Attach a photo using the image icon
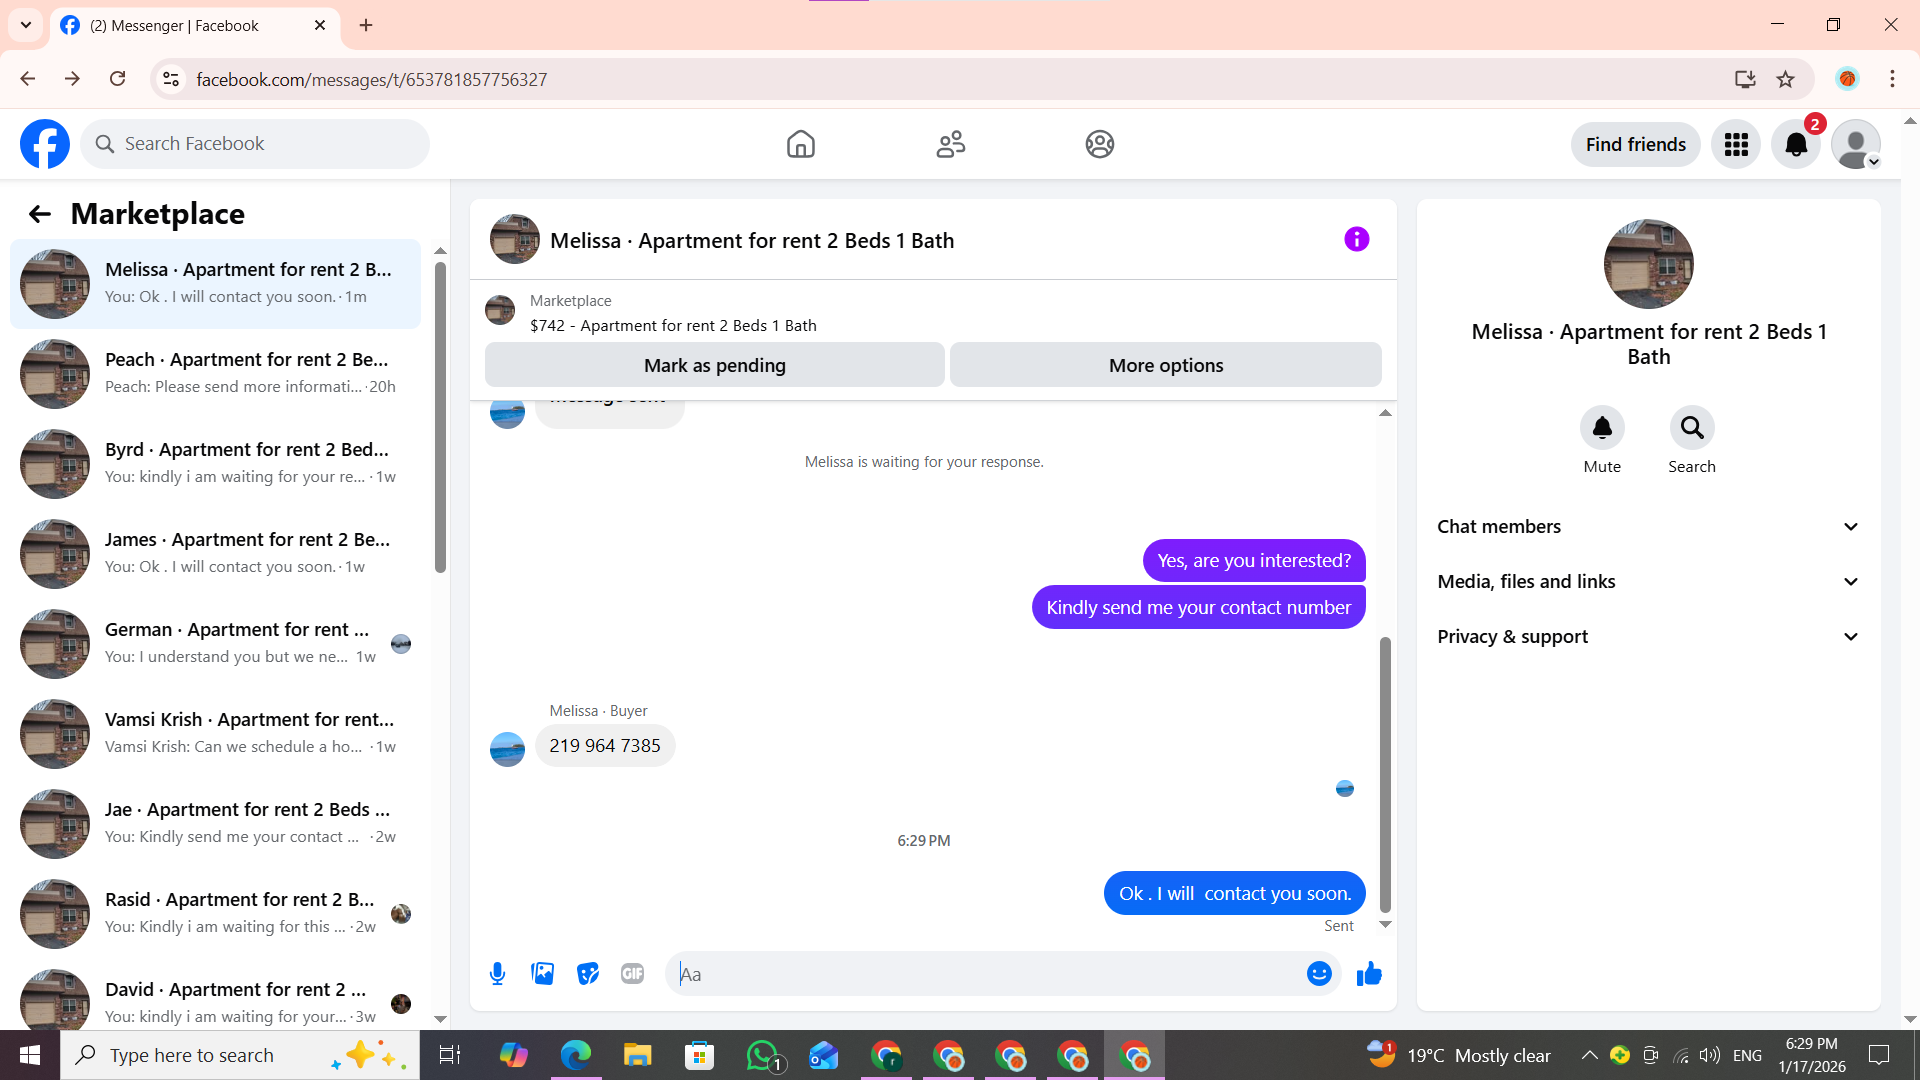The width and height of the screenshot is (1920, 1080). coord(542,973)
